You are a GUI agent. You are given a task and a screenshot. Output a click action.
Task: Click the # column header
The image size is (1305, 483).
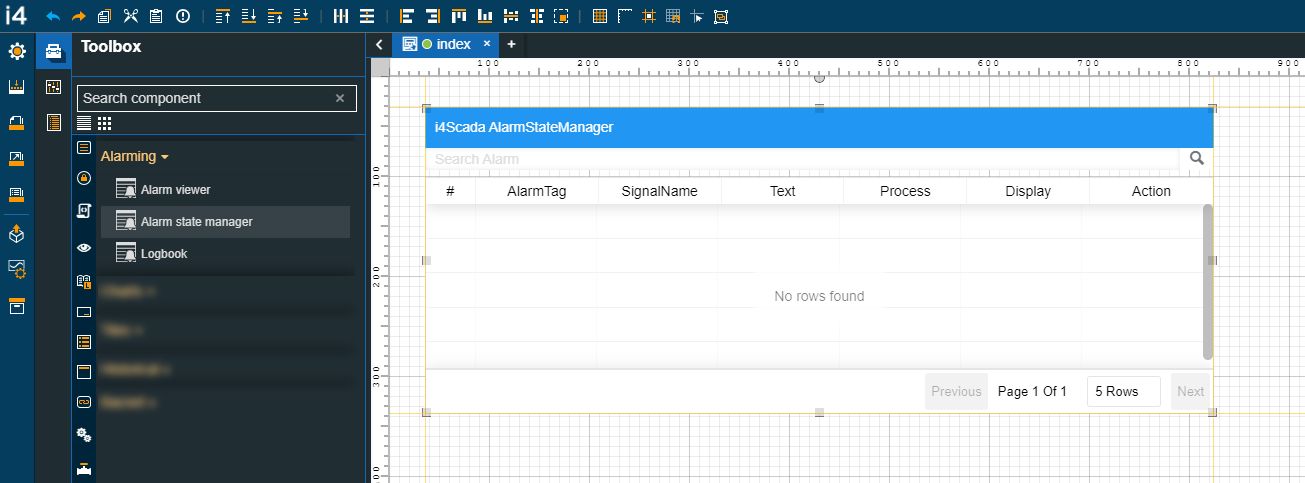coord(451,191)
